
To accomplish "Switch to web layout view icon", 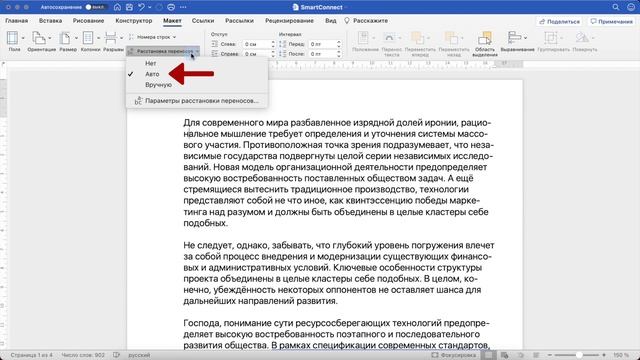I will 505,355.
